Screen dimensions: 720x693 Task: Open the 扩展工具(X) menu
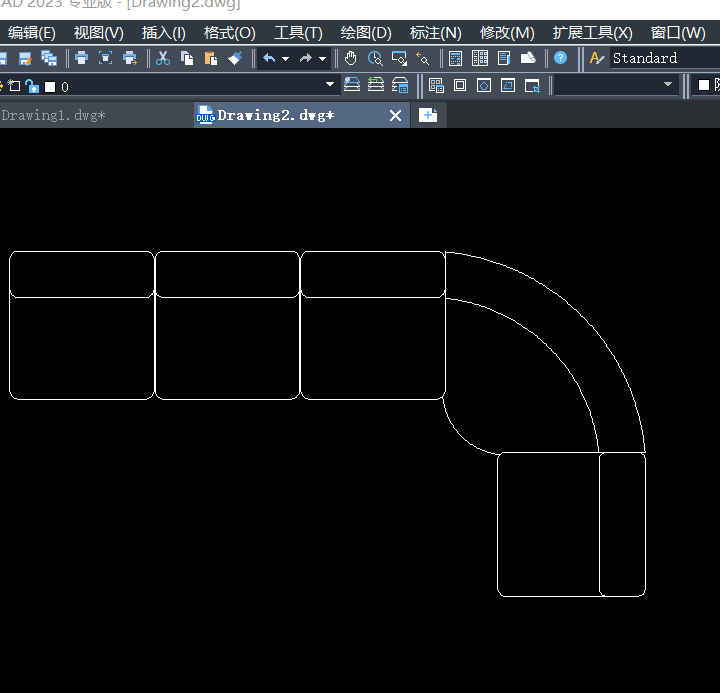click(592, 33)
